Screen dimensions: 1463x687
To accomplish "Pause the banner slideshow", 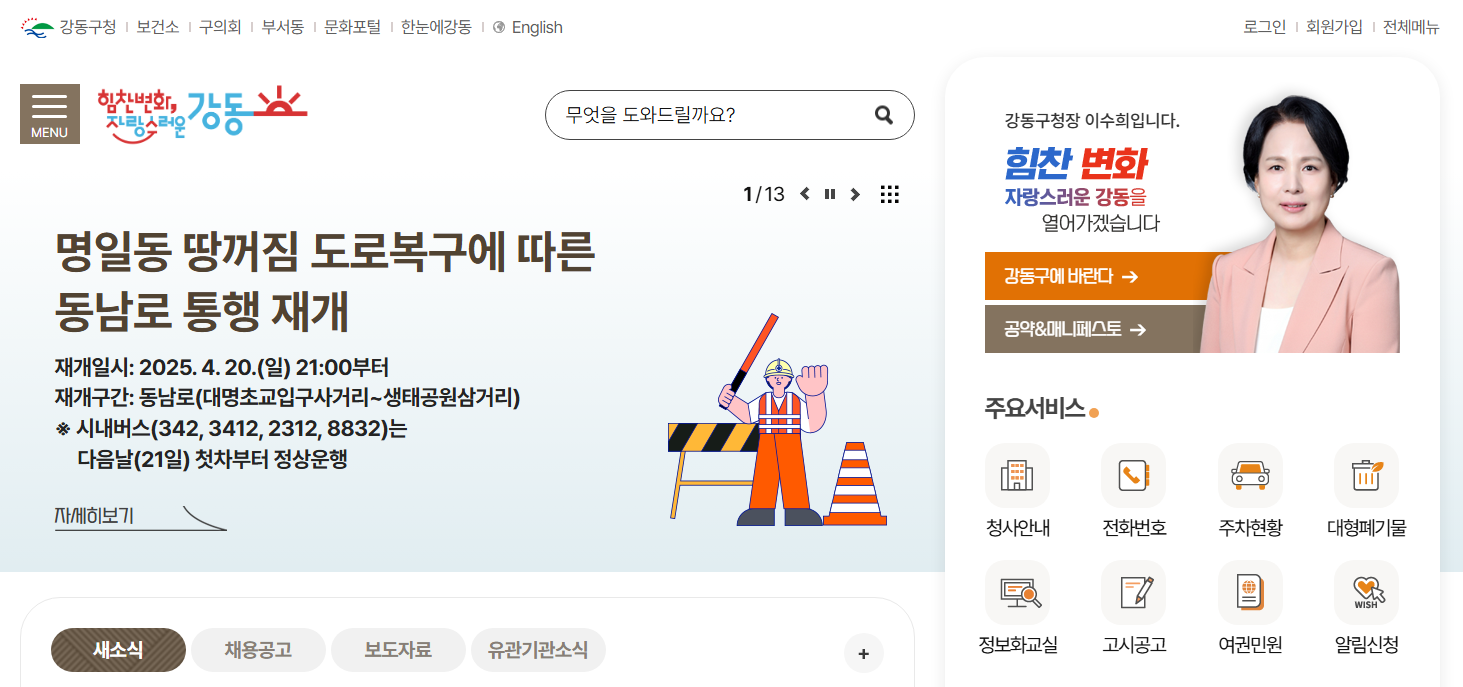I will pyautogui.click(x=830, y=195).
